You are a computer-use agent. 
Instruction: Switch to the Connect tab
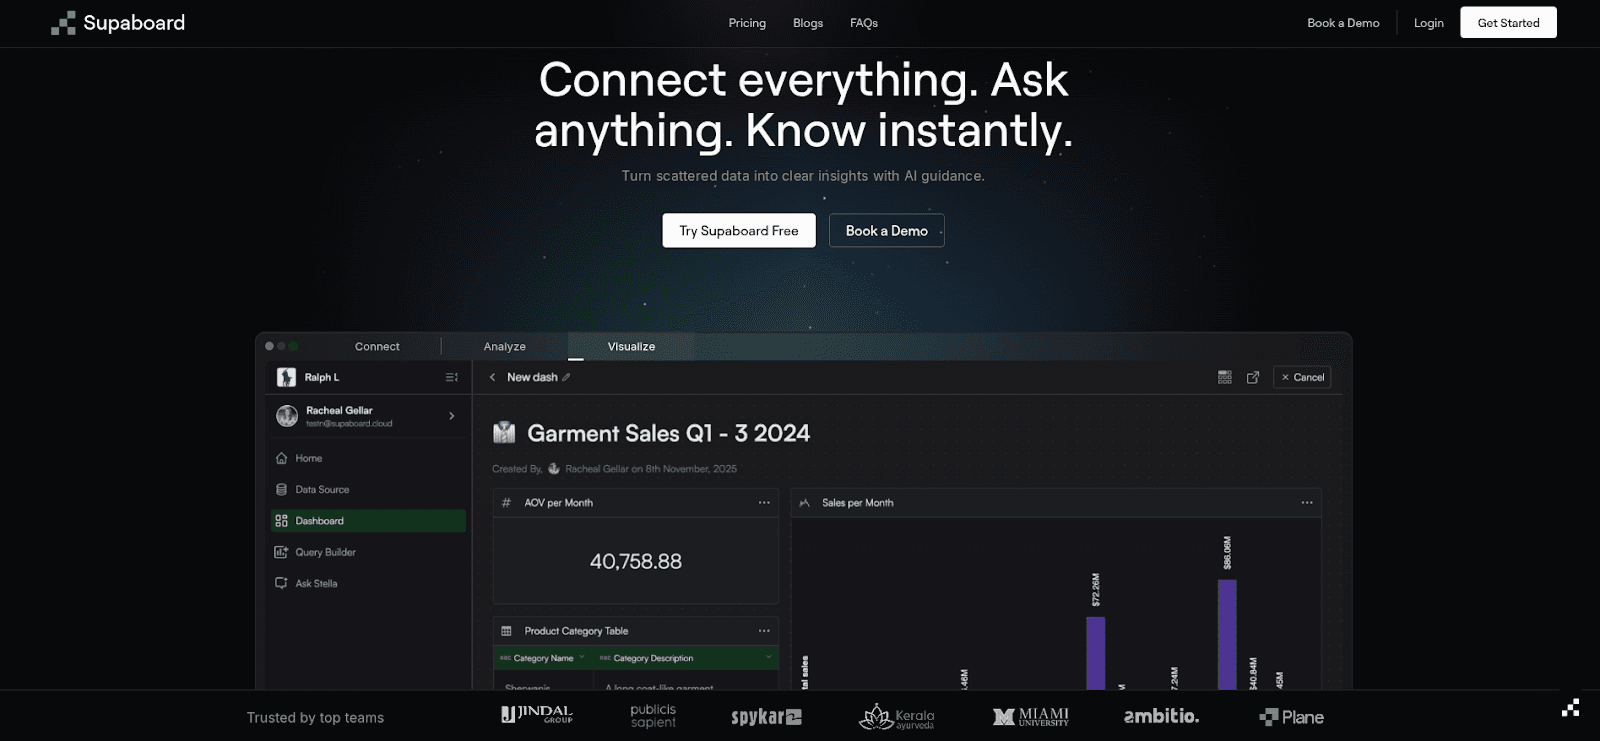(377, 346)
